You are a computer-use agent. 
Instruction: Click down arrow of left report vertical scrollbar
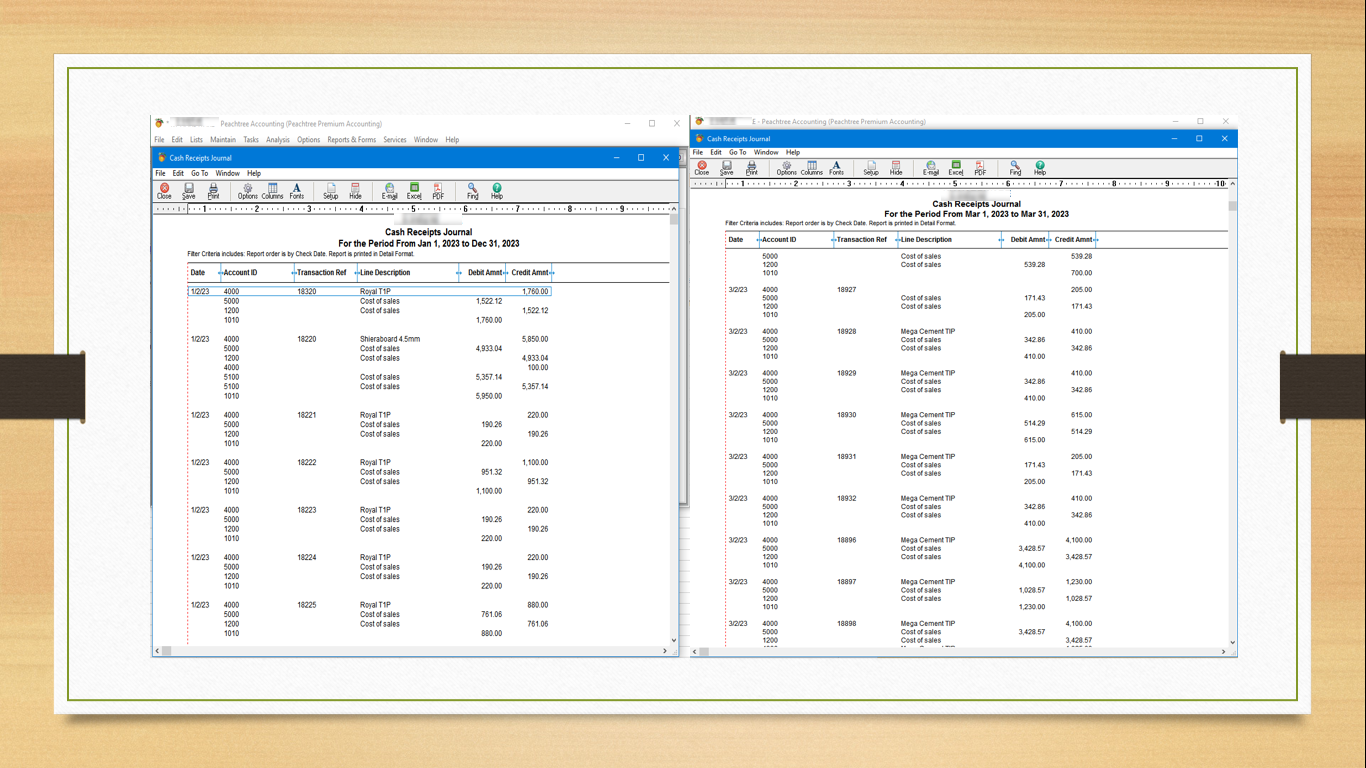673,640
